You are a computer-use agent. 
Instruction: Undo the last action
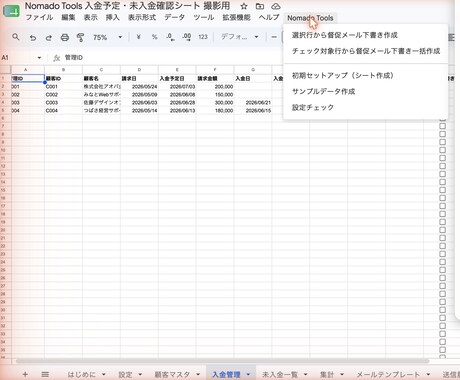coord(33,37)
